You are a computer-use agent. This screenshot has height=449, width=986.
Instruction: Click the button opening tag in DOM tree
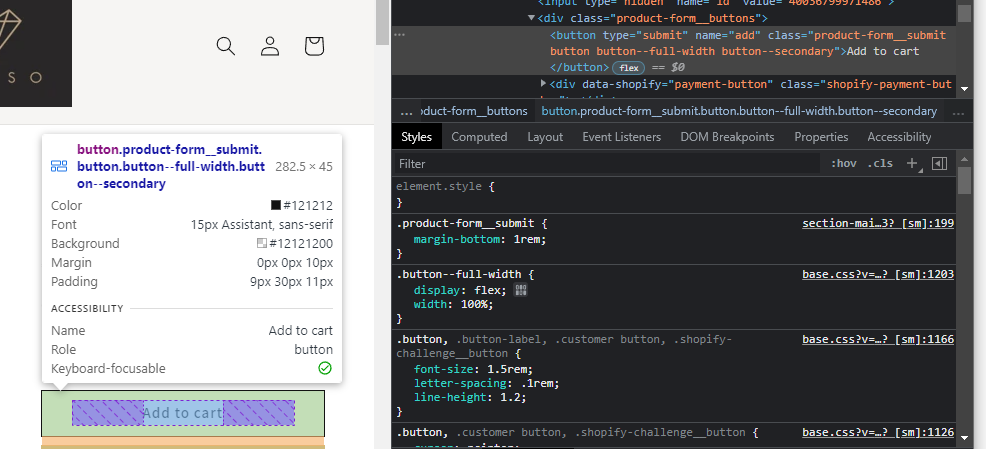click(x=748, y=43)
